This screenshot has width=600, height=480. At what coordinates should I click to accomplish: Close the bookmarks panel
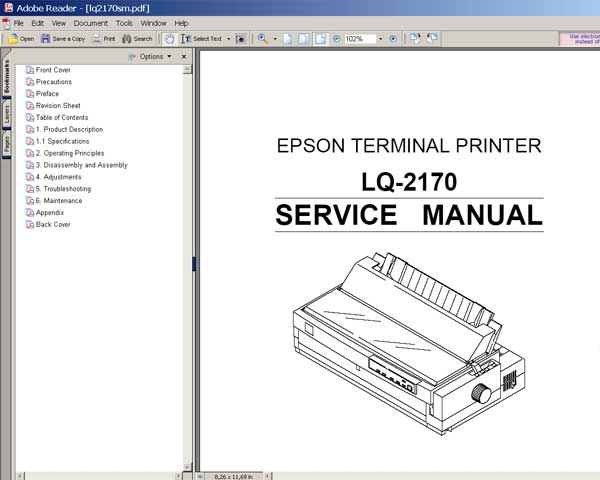click(184, 56)
